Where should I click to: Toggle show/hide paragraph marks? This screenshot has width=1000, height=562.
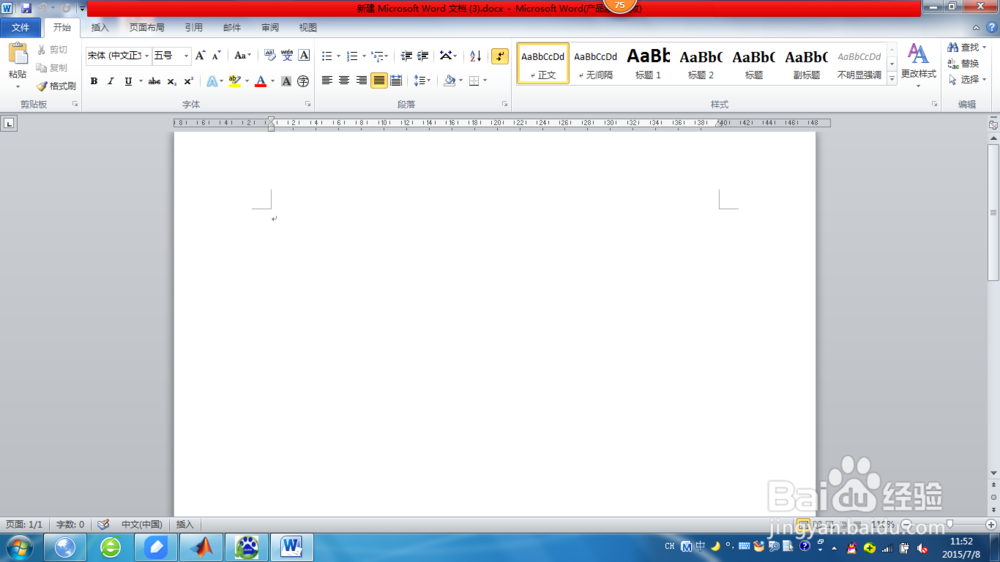point(500,56)
